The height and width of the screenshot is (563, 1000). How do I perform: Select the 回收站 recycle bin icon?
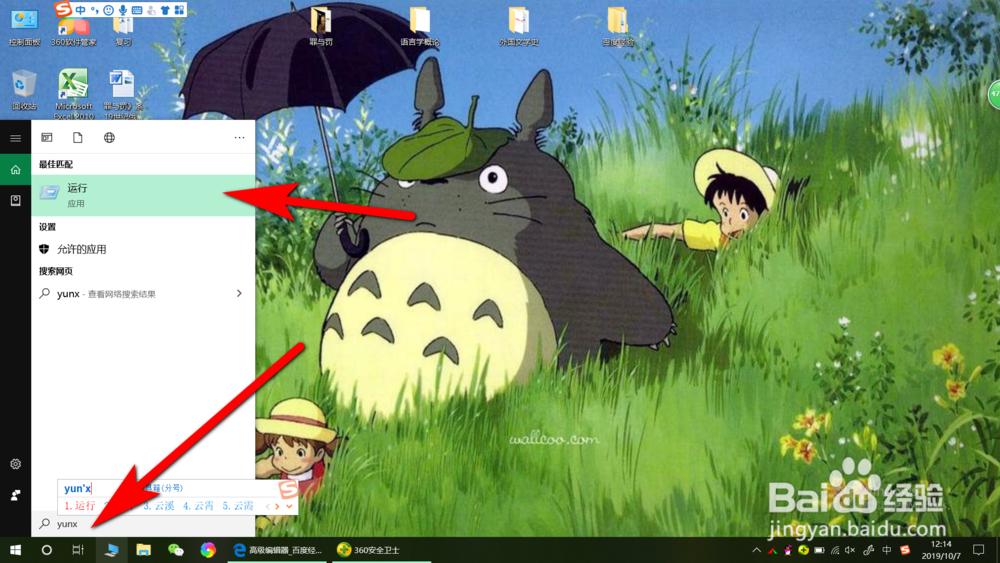tap(24, 90)
